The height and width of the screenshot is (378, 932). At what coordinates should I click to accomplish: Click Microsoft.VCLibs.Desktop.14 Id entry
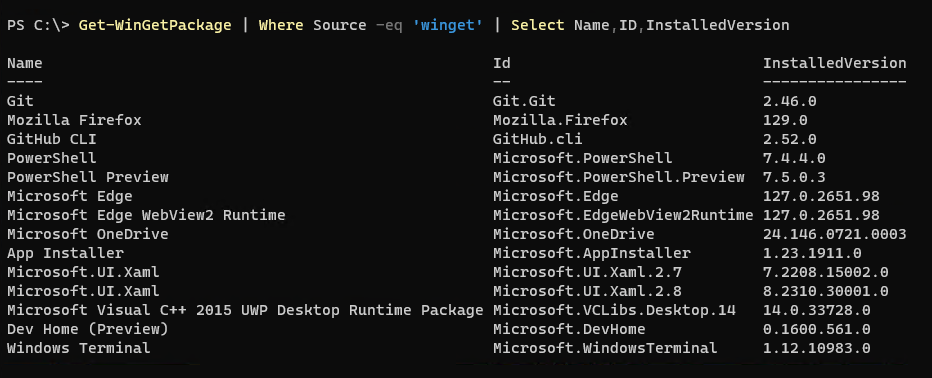[x=614, y=310]
